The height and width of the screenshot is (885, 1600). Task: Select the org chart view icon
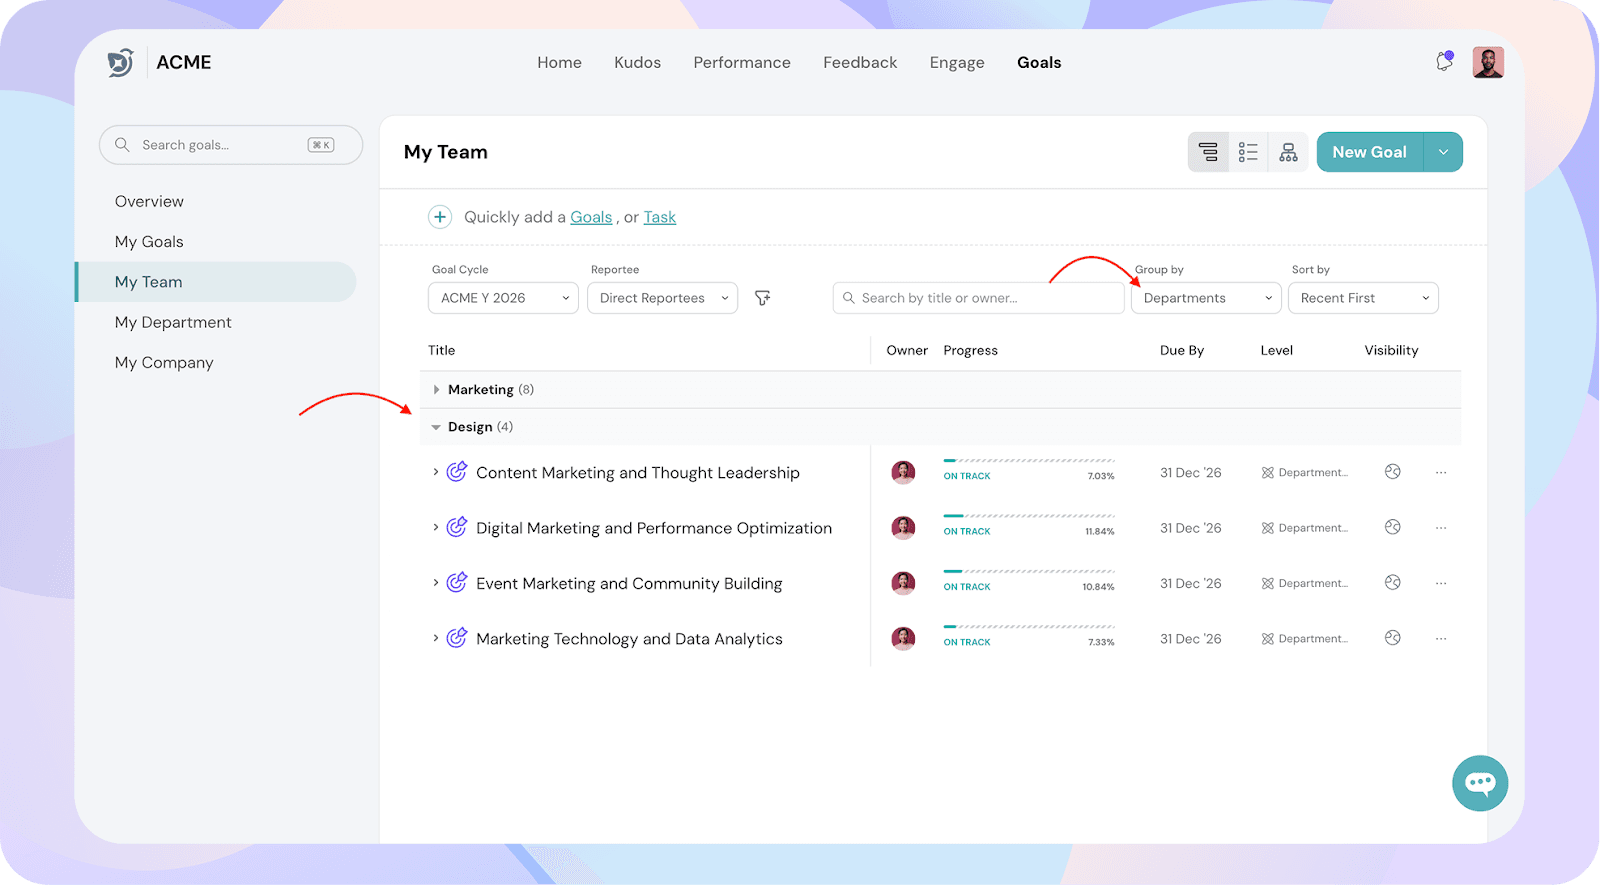click(1288, 152)
